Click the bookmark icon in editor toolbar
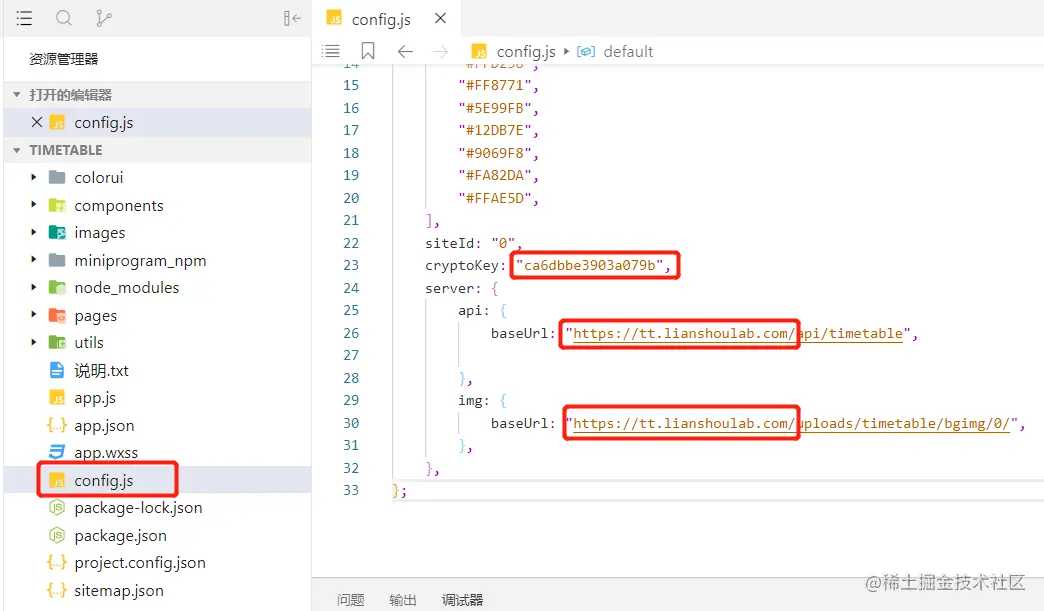The image size is (1044, 611). [368, 51]
